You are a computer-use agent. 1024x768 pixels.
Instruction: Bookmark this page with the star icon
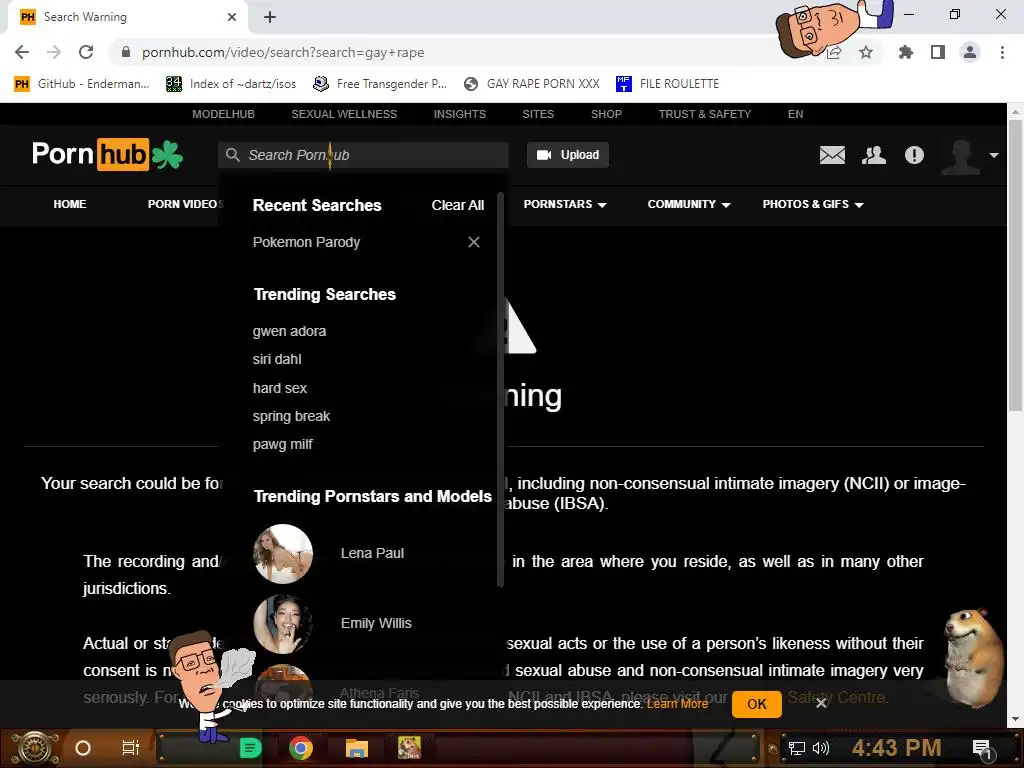click(x=866, y=52)
